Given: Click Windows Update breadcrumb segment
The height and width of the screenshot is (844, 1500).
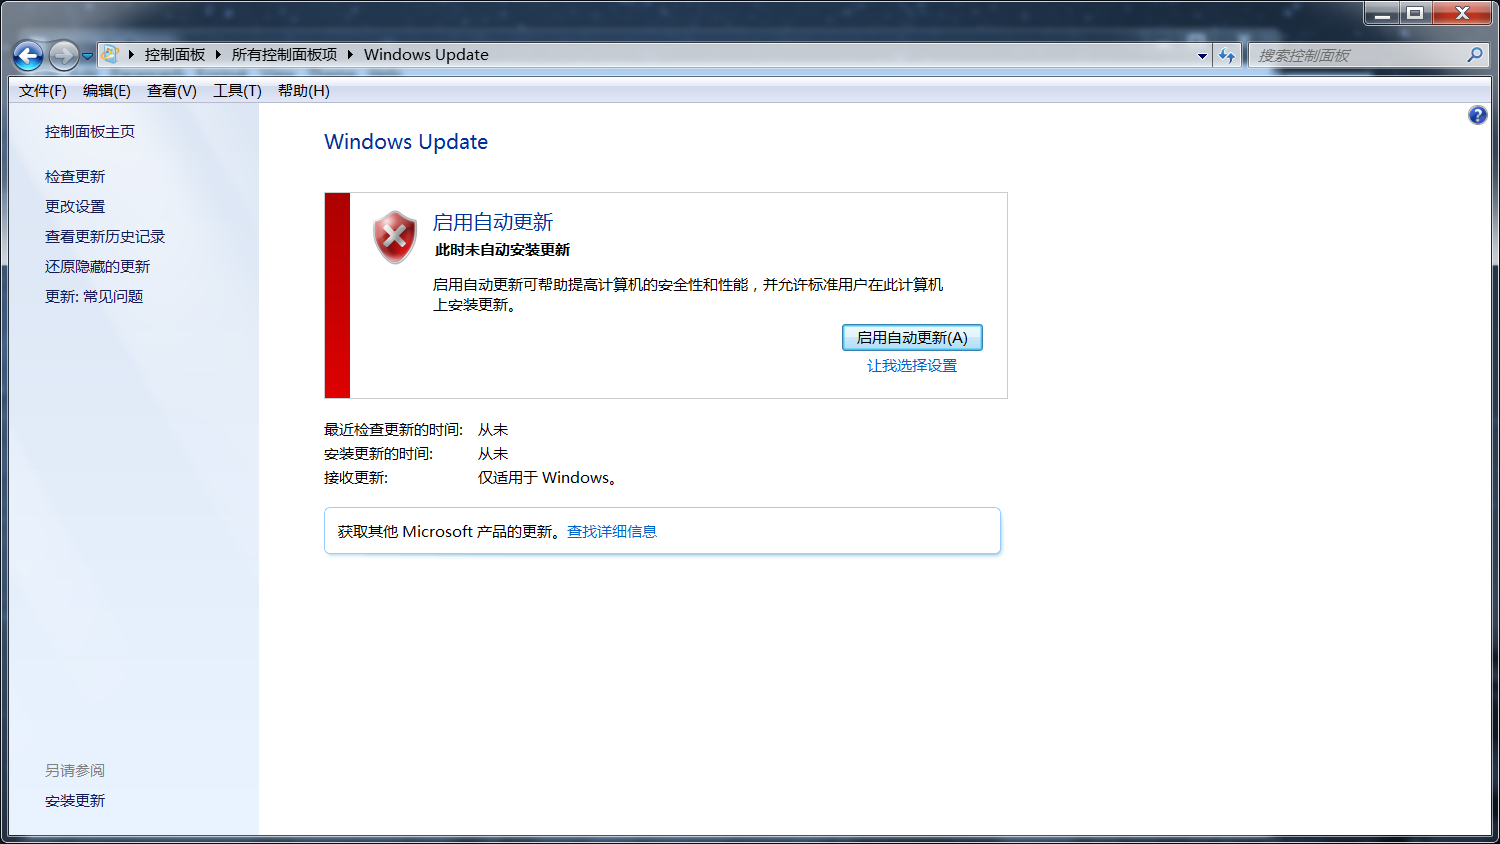Looking at the screenshot, I should coord(426,55).
